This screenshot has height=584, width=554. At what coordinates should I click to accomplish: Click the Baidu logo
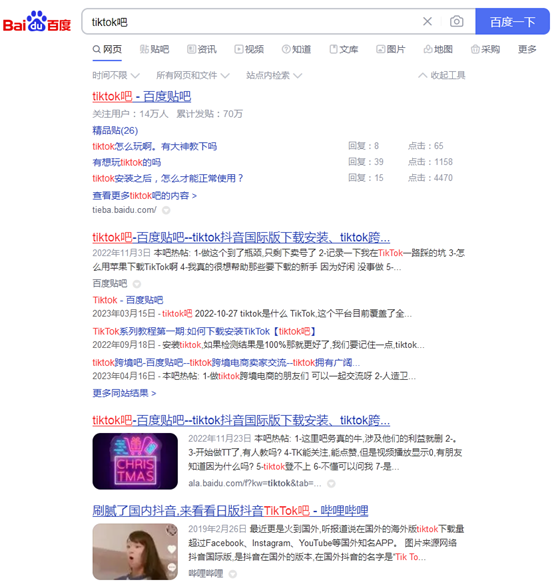[37, 22]
